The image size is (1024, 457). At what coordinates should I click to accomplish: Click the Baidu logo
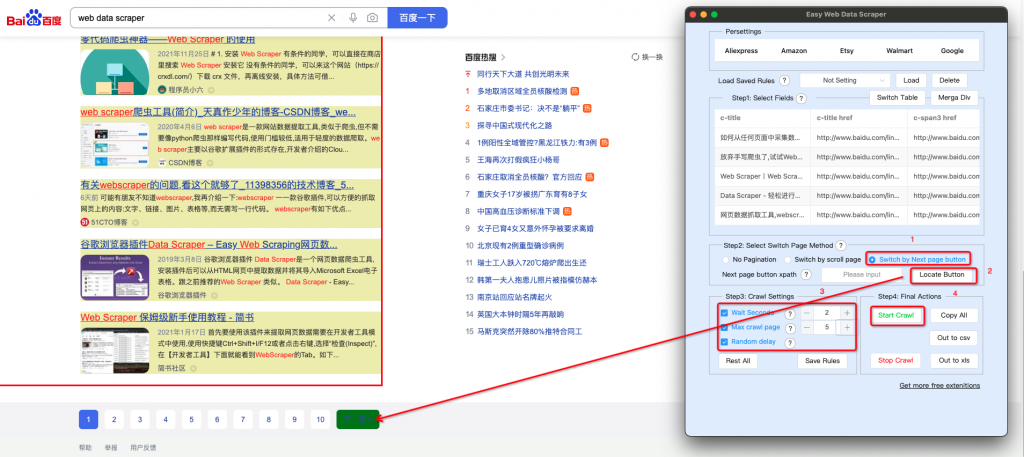pos(35,18)
